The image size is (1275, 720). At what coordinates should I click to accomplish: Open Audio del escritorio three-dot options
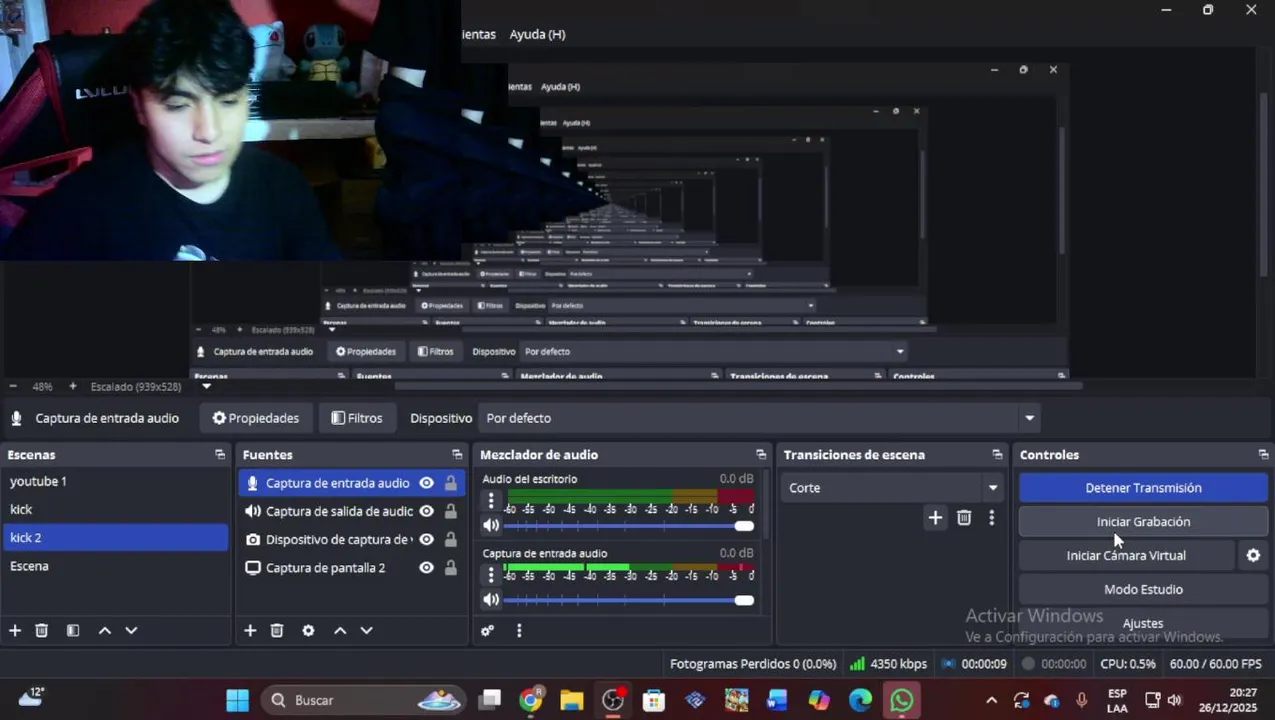[x=491, y=501]
